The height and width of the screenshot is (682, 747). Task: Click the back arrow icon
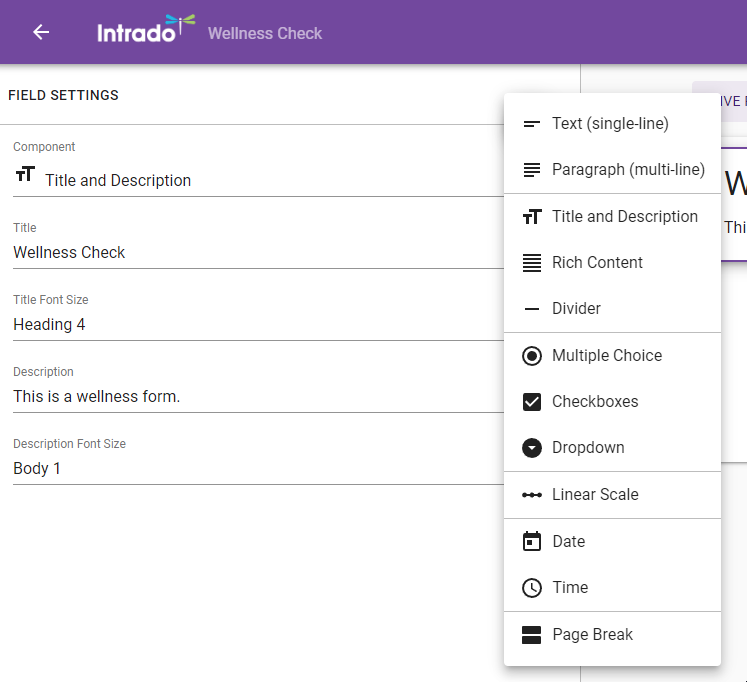pos(41,32)
